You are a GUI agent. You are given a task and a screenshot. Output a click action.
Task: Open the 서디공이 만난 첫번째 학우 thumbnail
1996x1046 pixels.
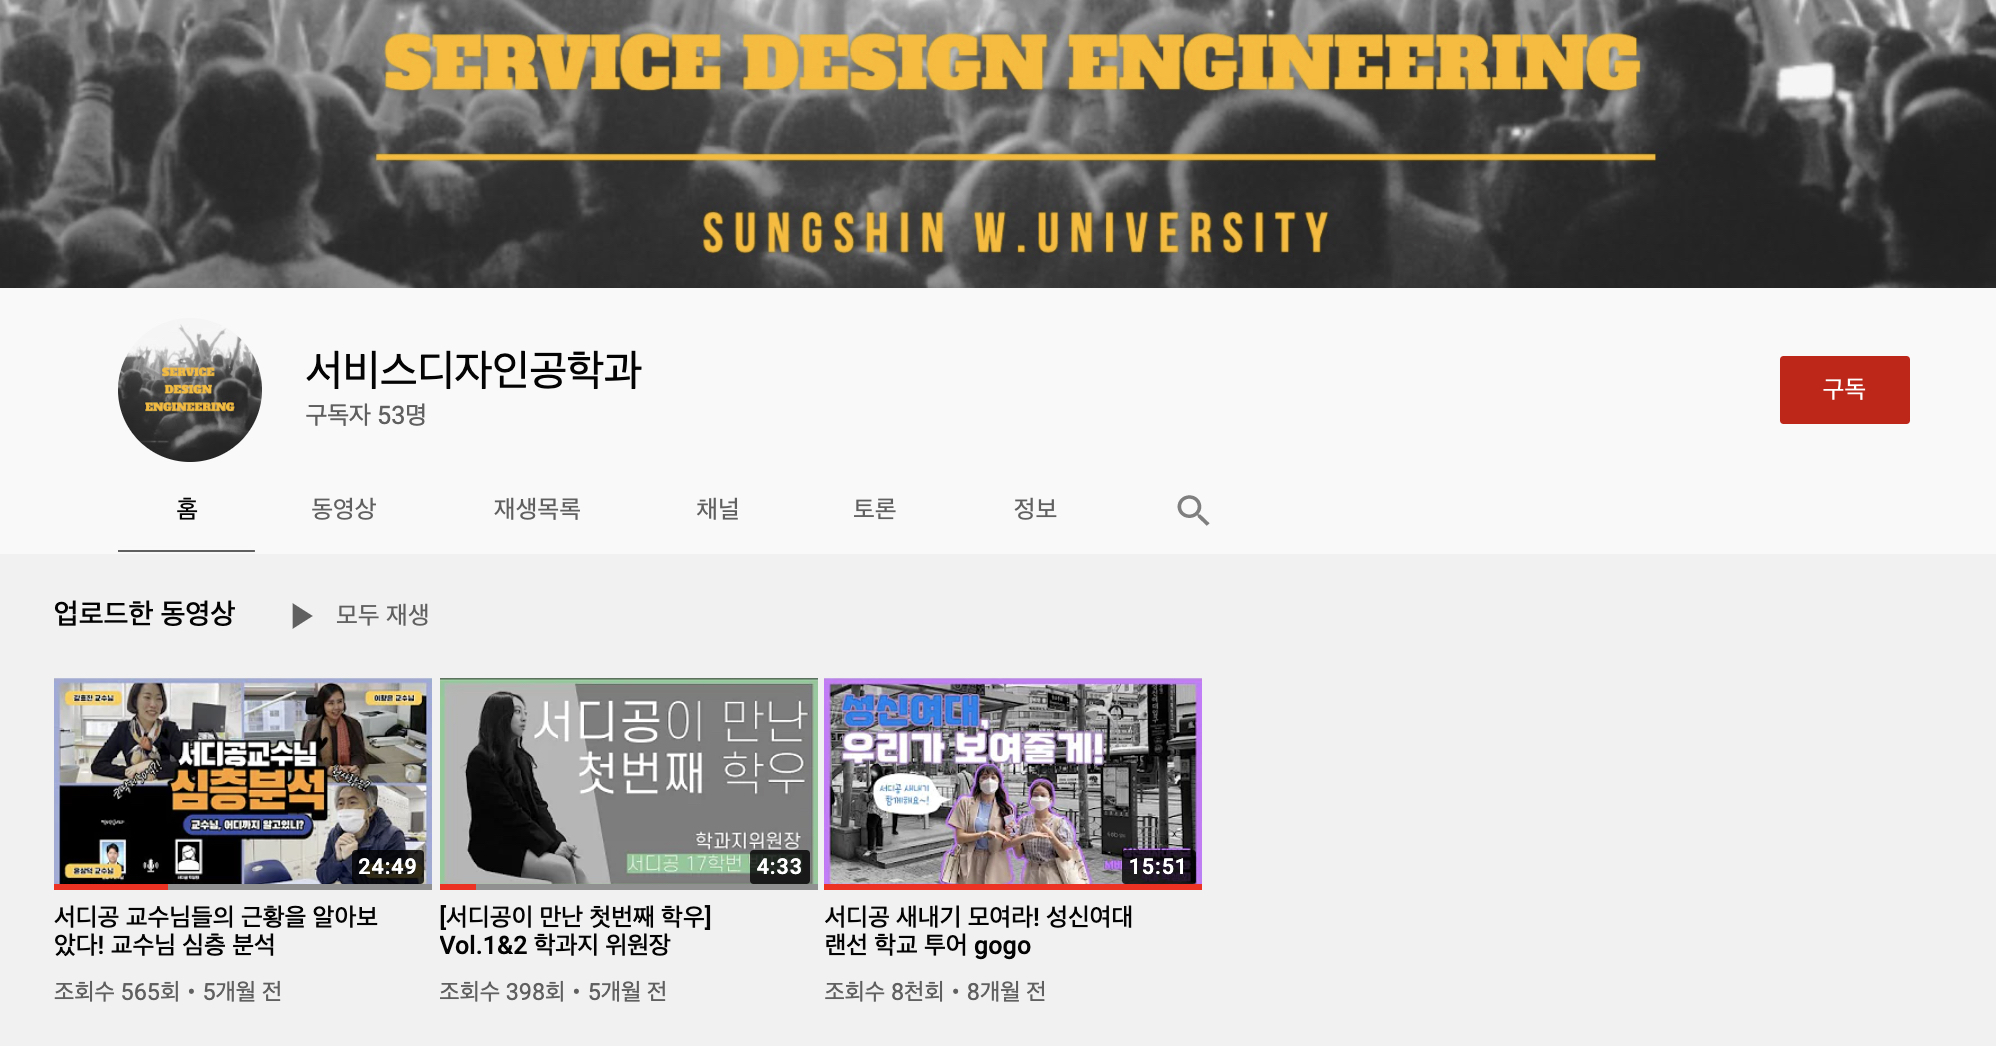point(629,783)
